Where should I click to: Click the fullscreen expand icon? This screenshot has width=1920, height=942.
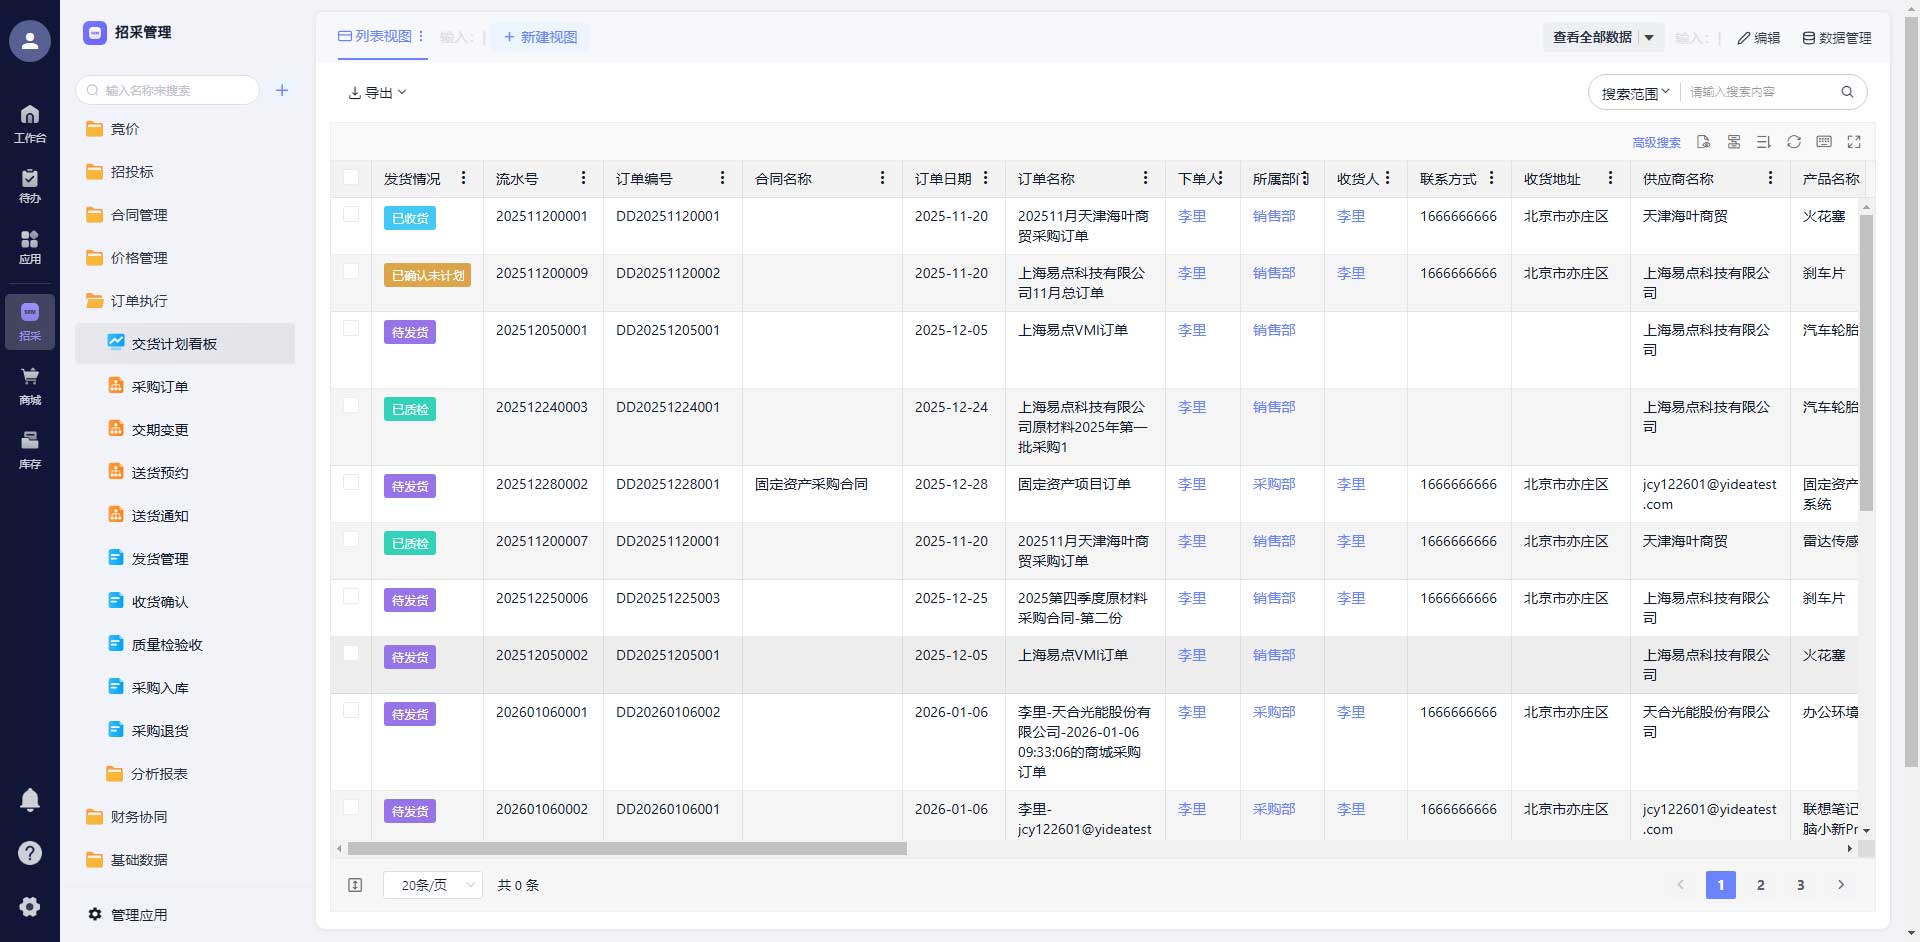click(x=1854, y=142)
